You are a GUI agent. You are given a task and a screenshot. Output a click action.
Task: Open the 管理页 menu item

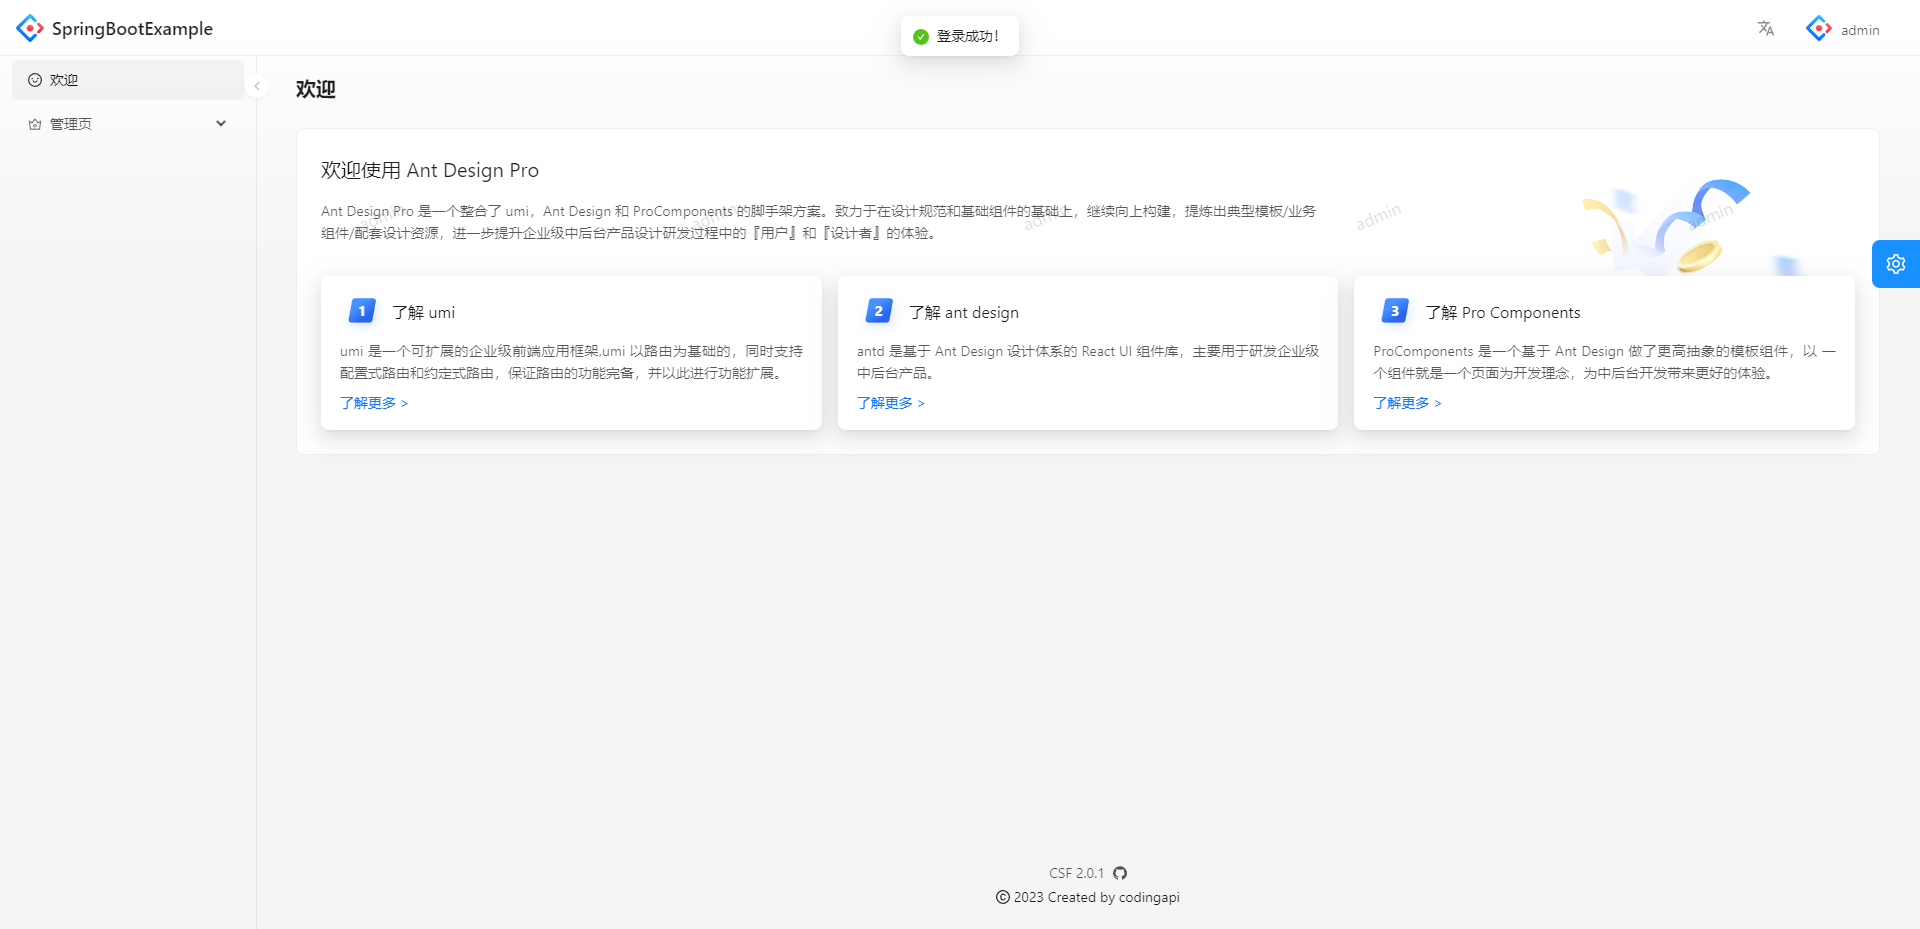pyautogui.click(x=128, y=124)
